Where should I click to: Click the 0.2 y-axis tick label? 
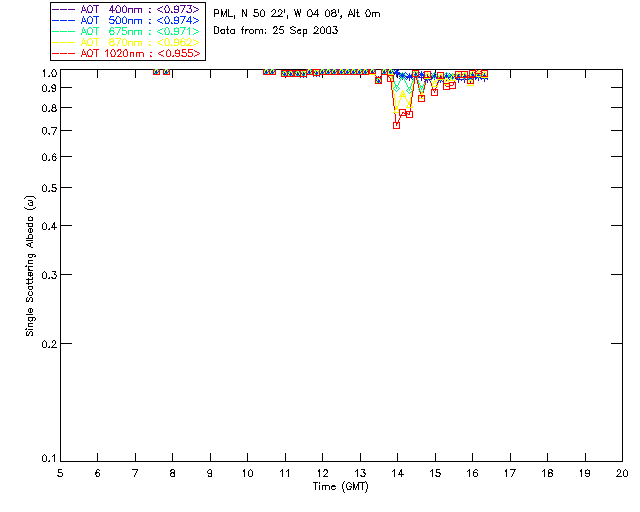pos(49,344)
